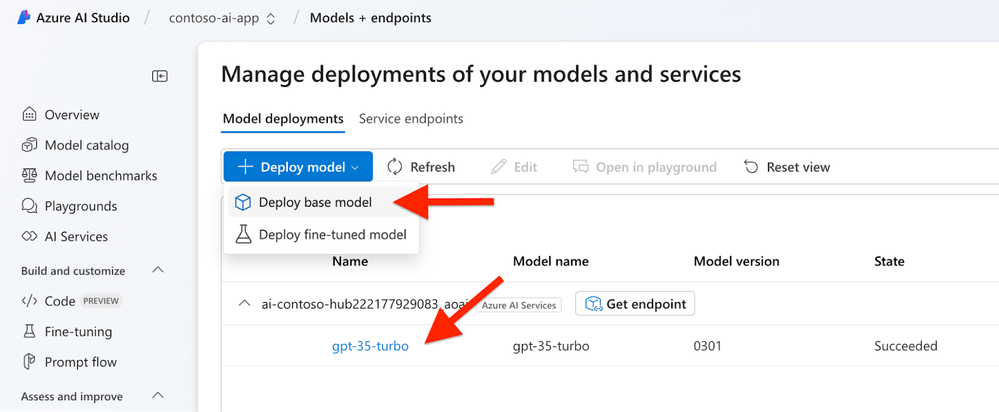Open the contoso-ai-app project switcher
This screenshot has width=999, height=412.
coord(222,18)
